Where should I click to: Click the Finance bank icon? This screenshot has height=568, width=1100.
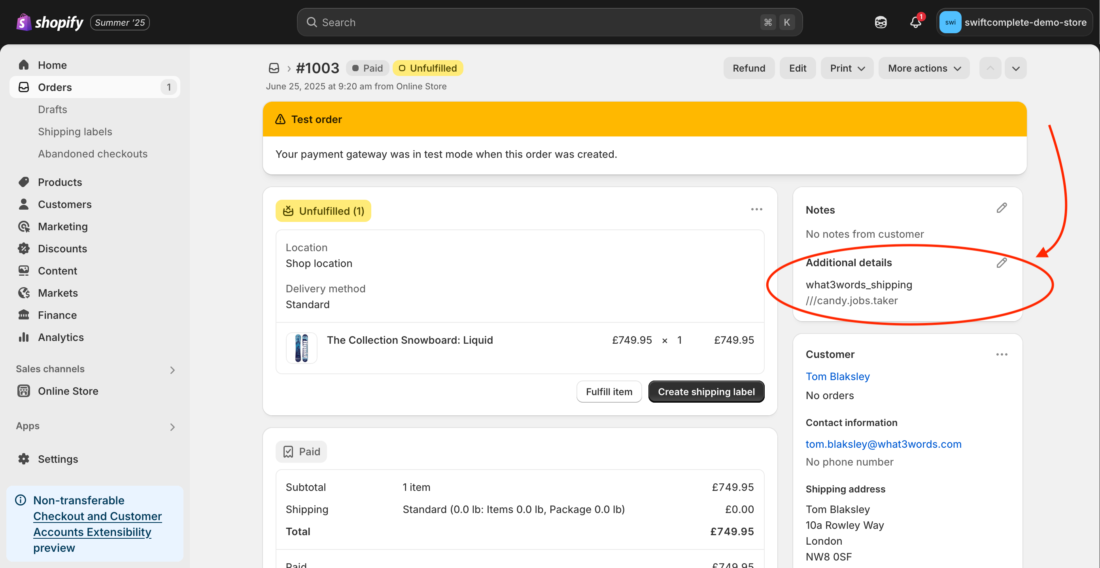coord(24,315)
